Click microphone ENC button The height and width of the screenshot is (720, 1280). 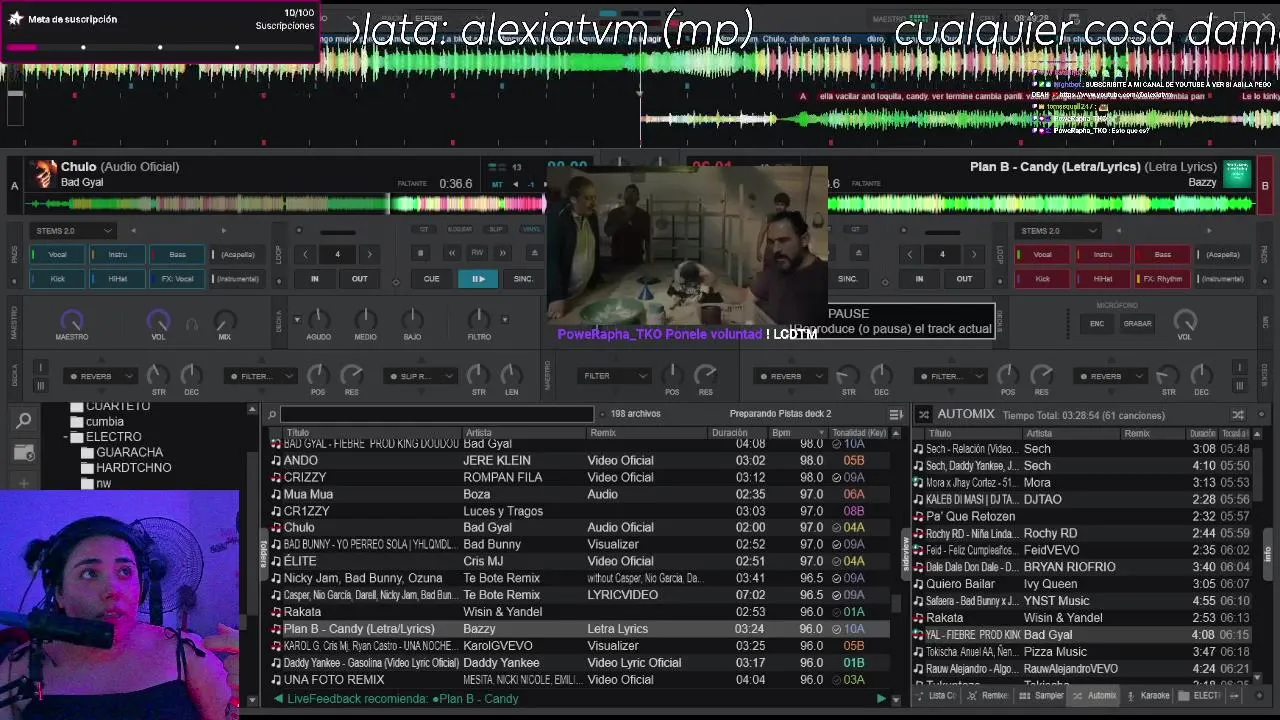point(1097,324)
